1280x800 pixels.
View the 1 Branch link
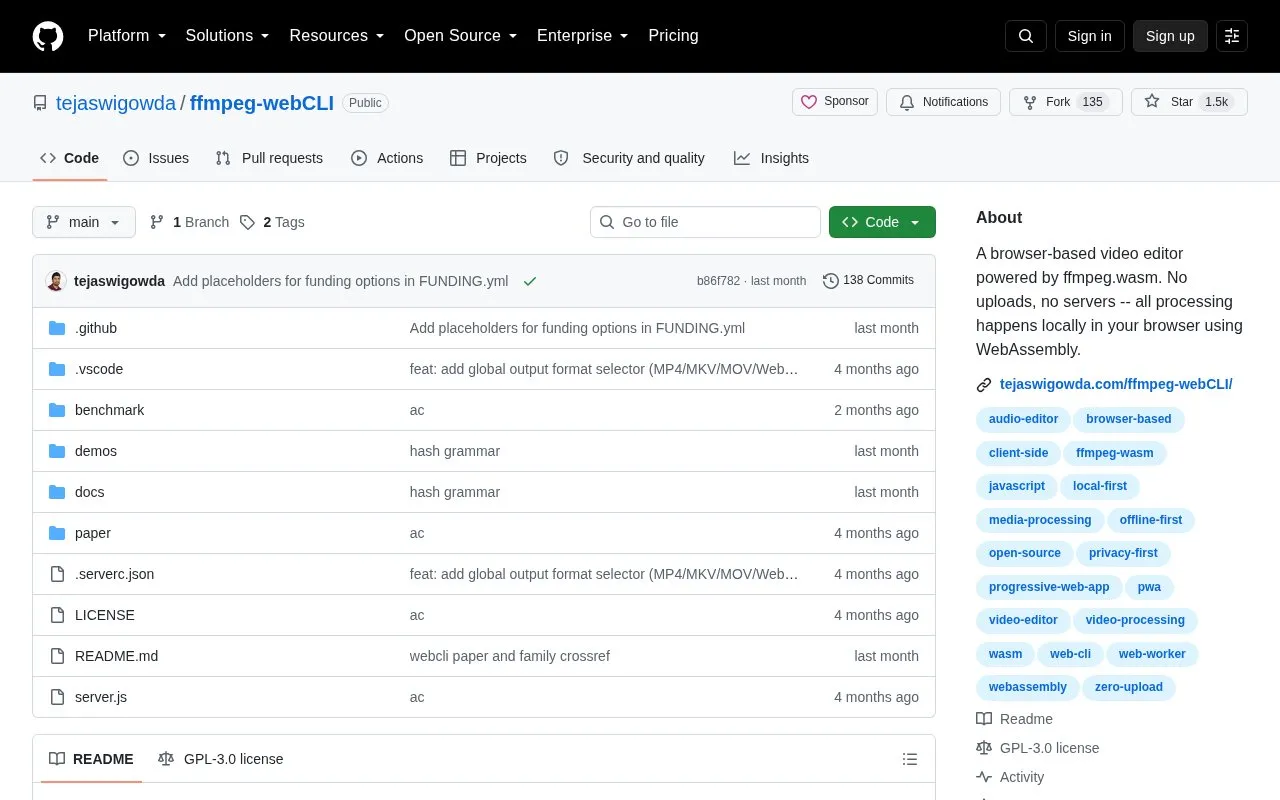189,222
